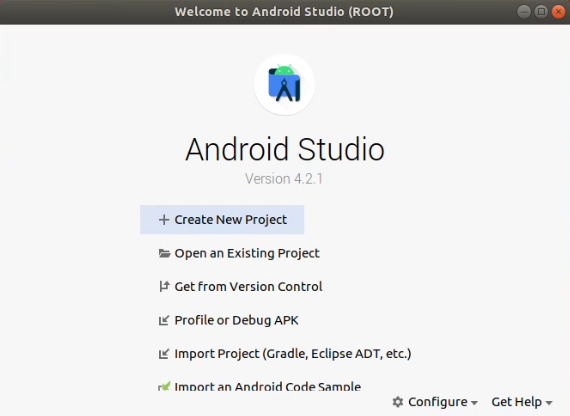Image resolution: width=570 pixels, height=416 pixels.
Task: Expand the Get Help dropdown arrow
Action: [x=549, y=403]
